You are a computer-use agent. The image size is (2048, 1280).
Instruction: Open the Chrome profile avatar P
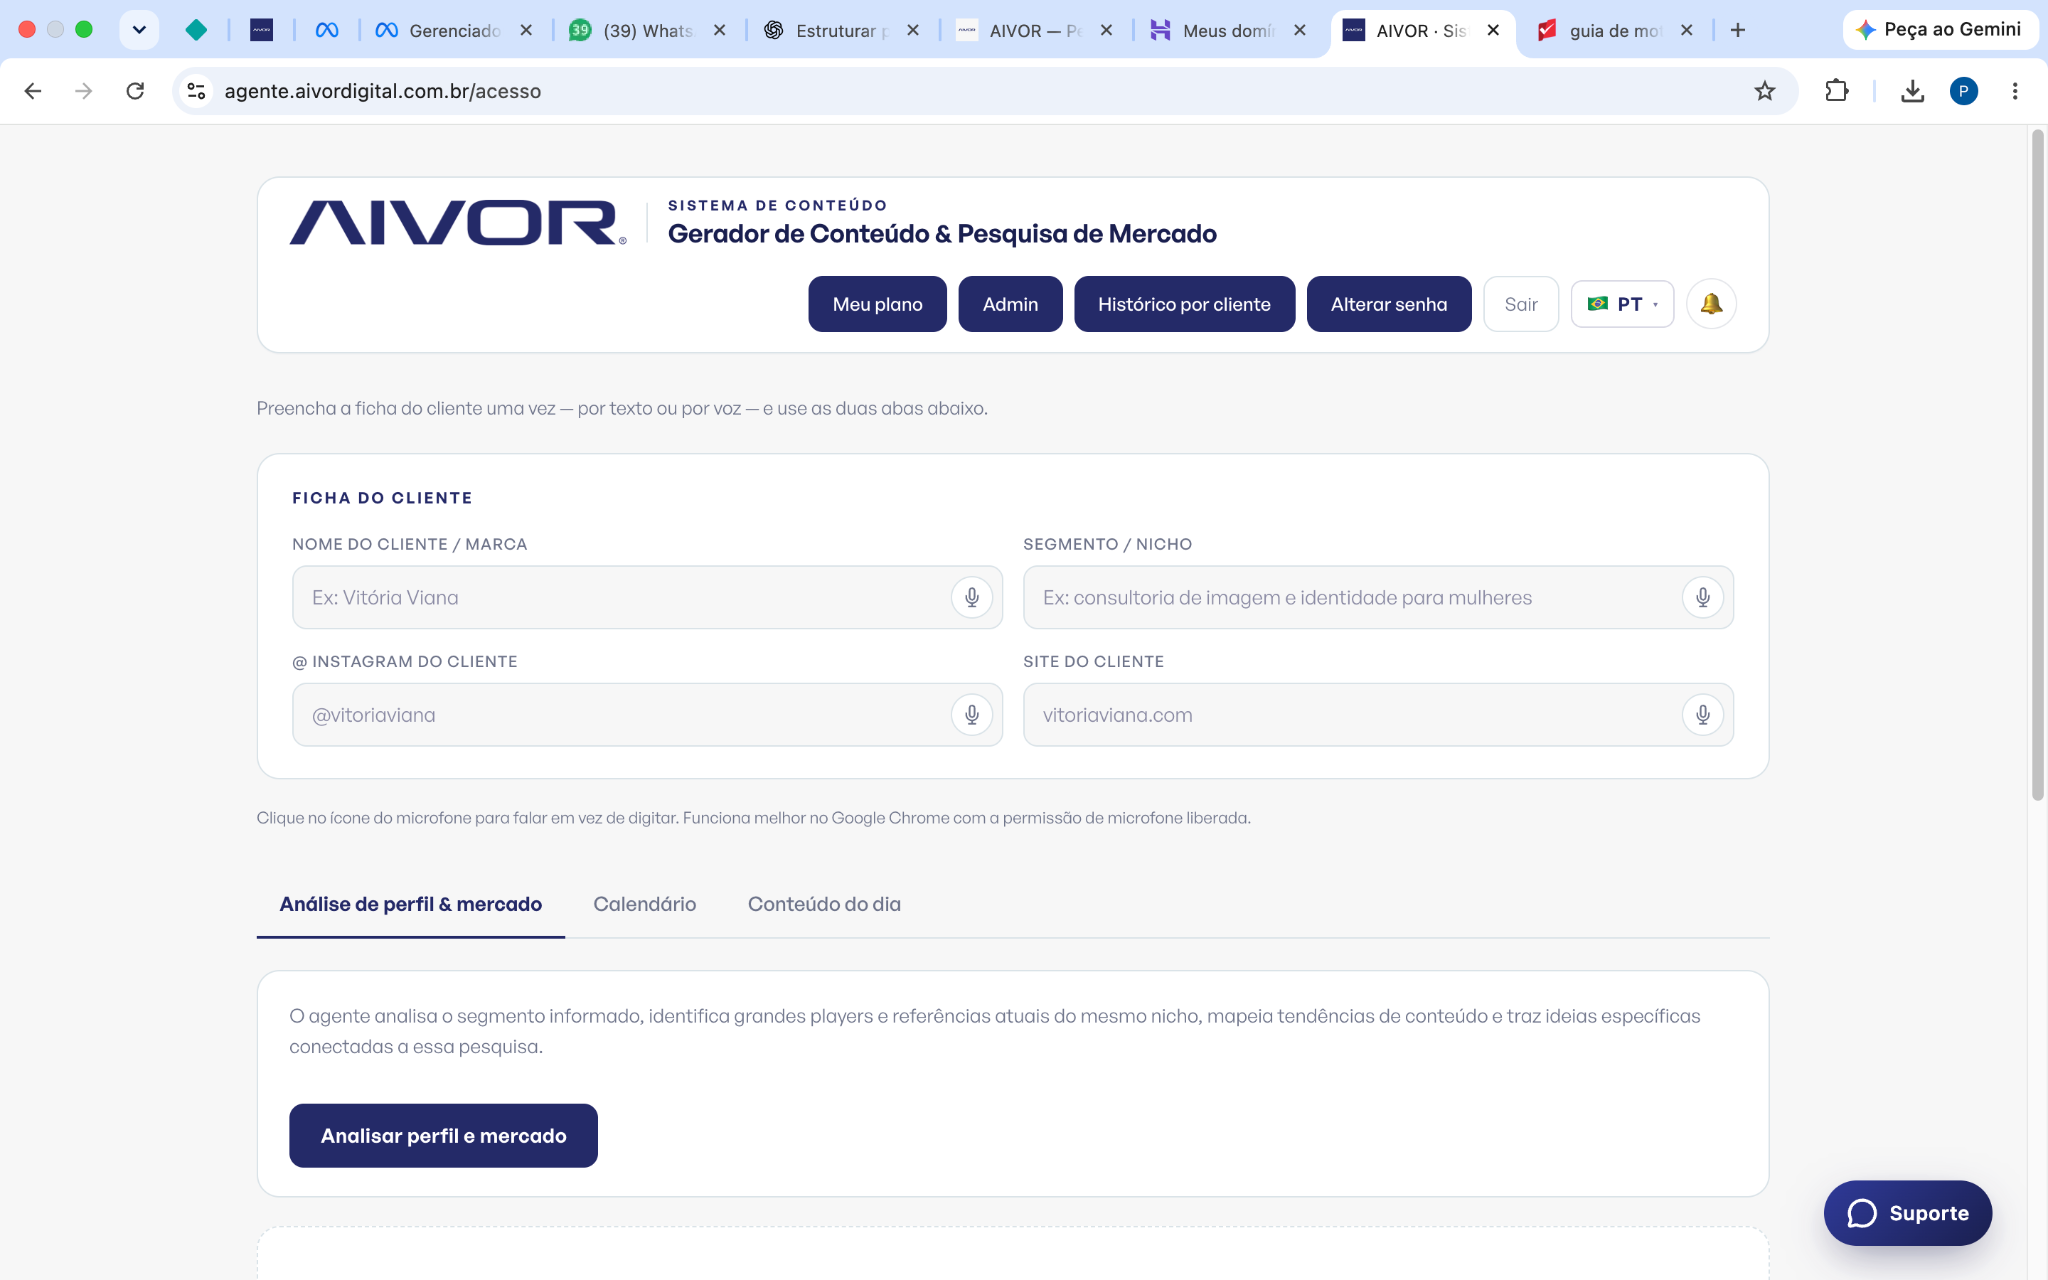pos(1963,91)
